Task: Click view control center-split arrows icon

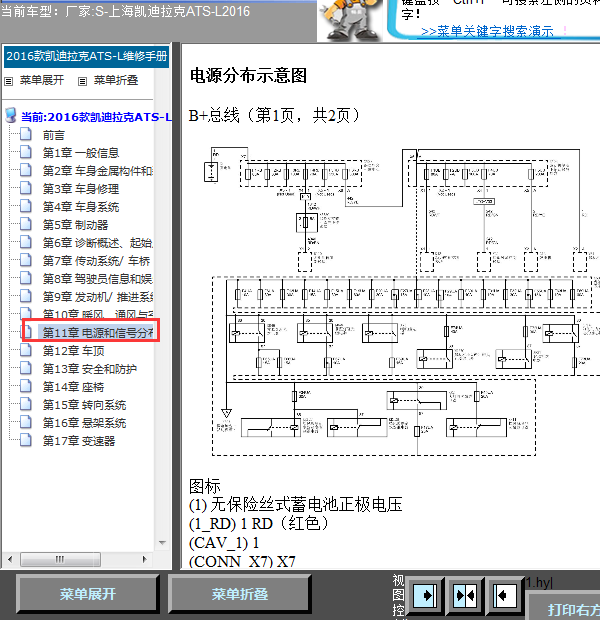Action: point(465,595)
